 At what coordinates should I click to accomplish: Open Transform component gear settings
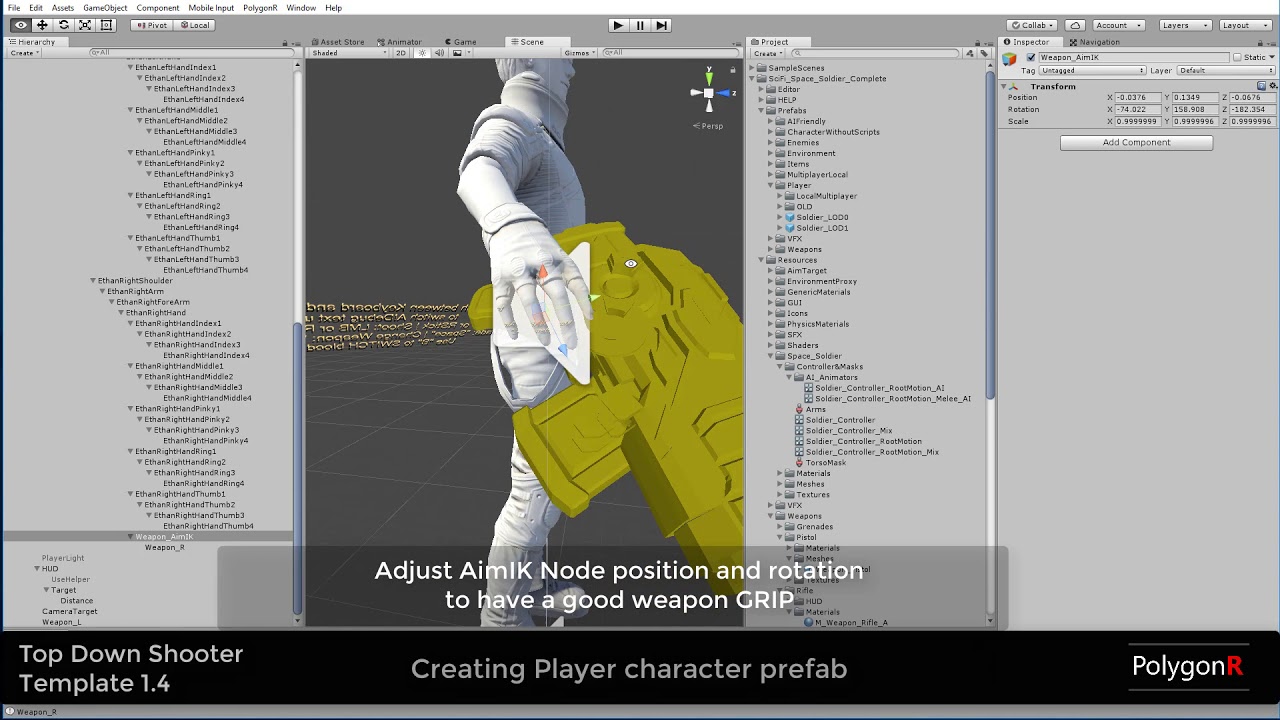1272,86
